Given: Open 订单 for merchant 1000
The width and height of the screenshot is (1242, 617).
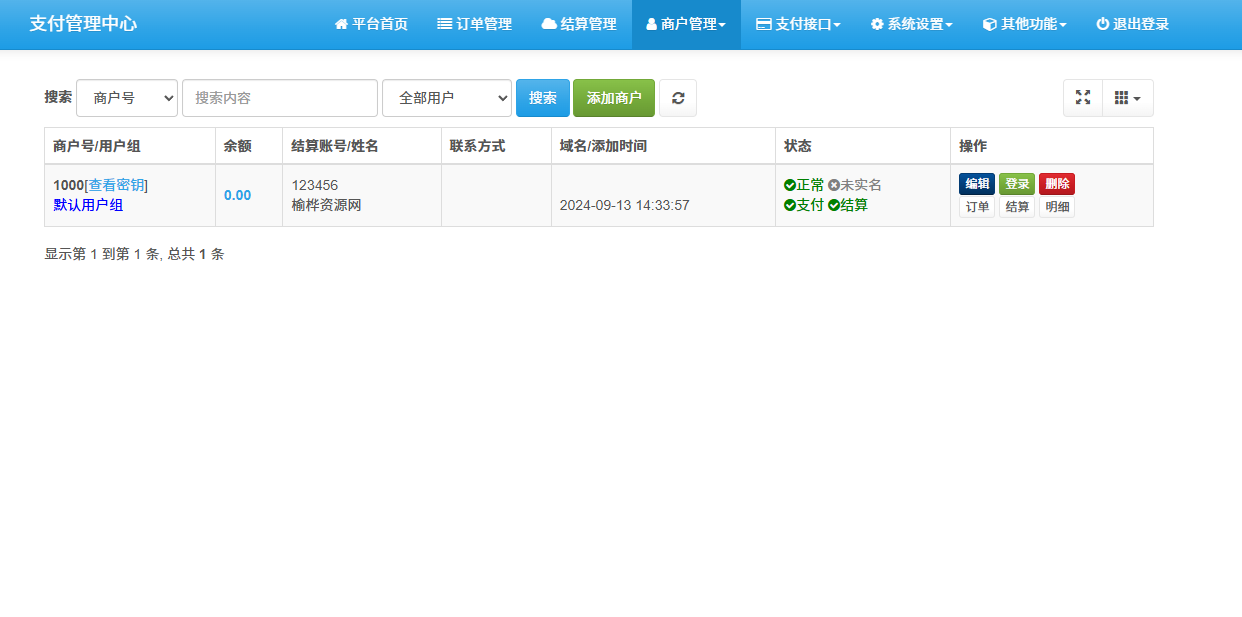Looking at the screenshot, I should point(977,207).
